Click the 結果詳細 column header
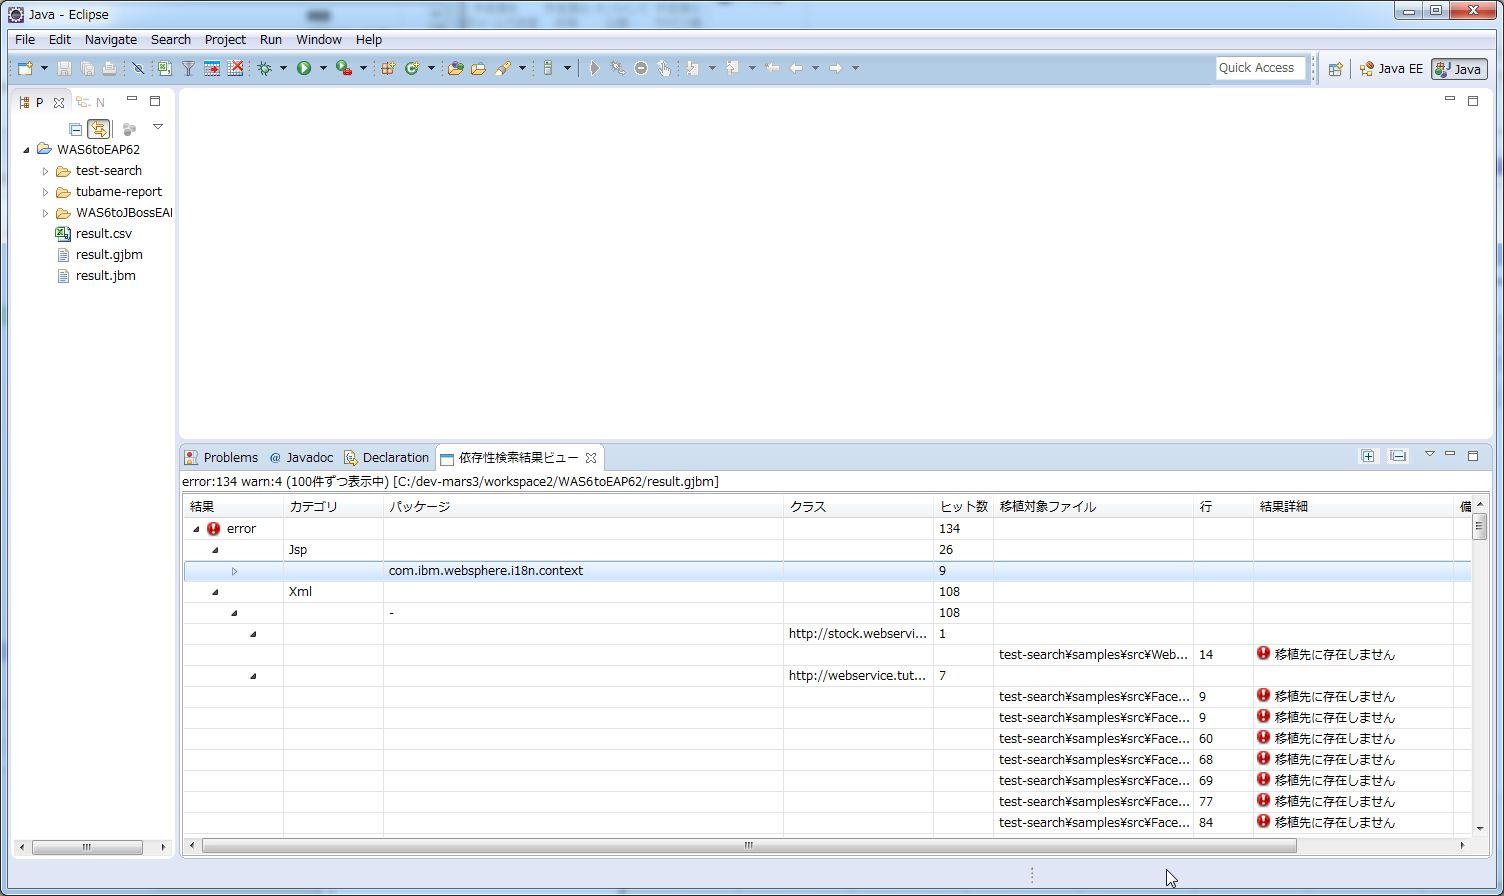Screen dimensions: 1504x896 pos(1353,506)
